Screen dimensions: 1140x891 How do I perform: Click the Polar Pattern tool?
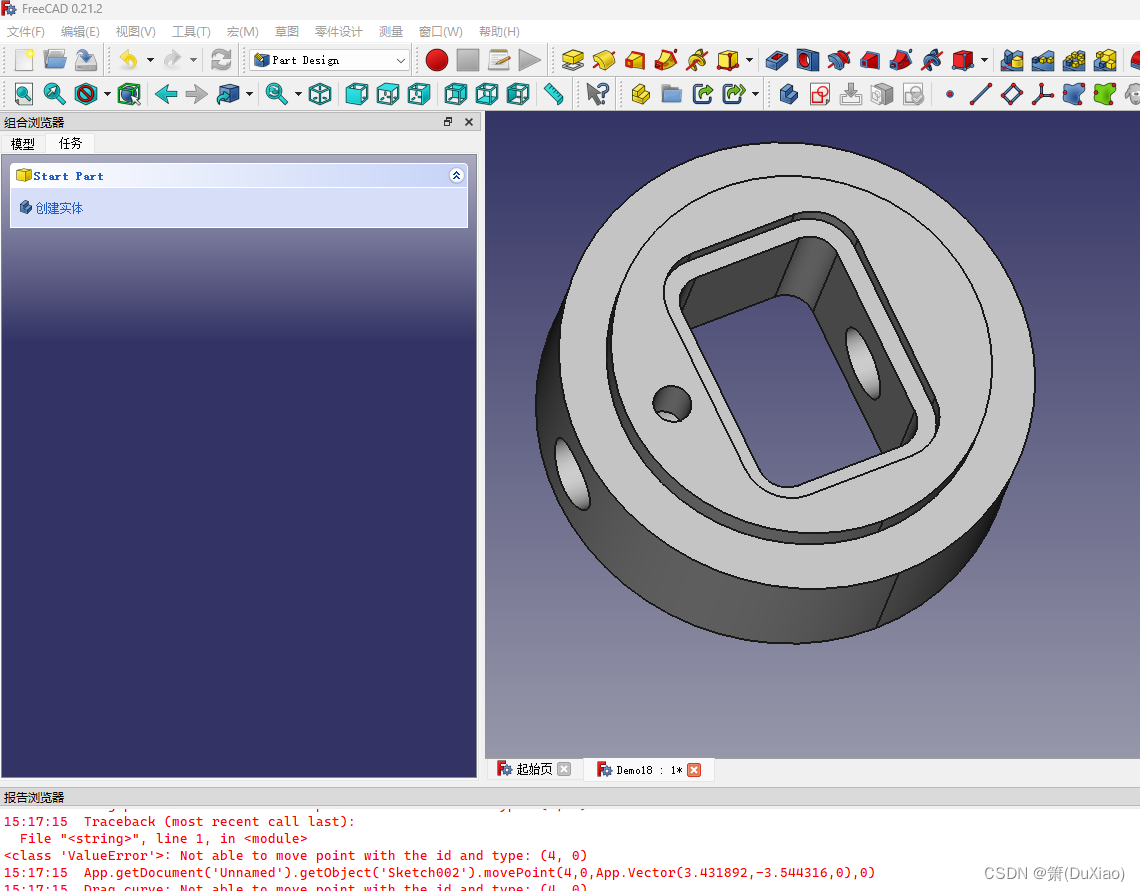(x=1074, y=60)
